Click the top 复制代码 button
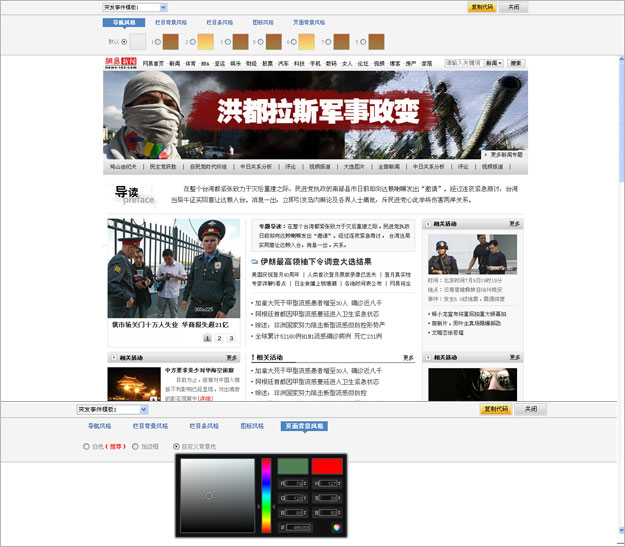 coord(482,7)
